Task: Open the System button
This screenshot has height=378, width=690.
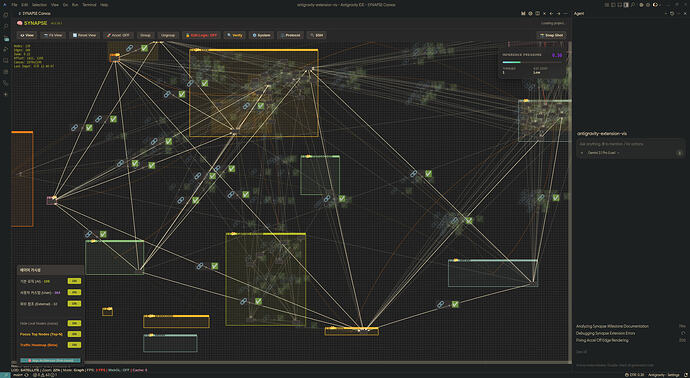Action: (261, 35)
